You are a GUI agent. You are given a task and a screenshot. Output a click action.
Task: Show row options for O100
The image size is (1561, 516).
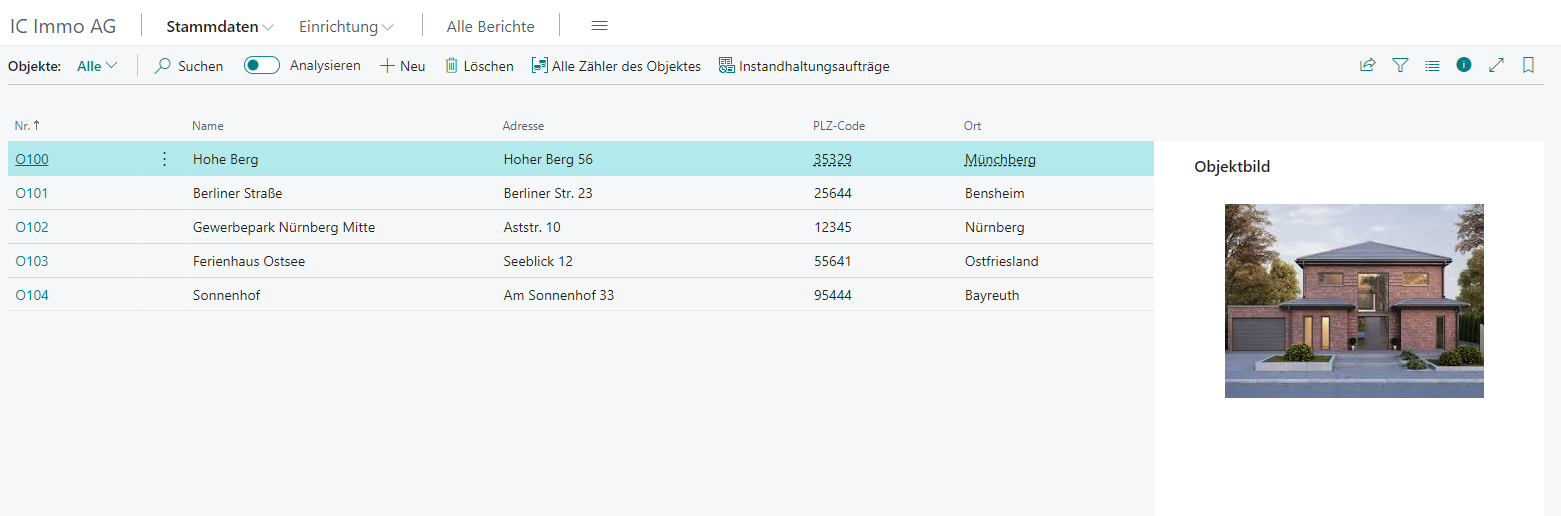coord(165,159)
